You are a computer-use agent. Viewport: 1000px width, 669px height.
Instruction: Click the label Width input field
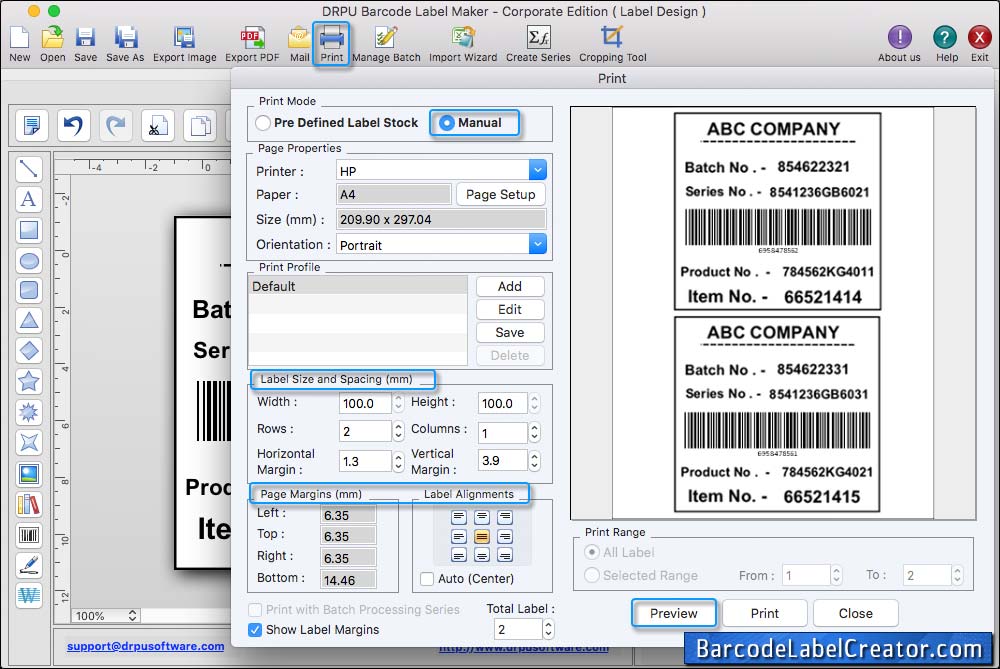point(365,403)
